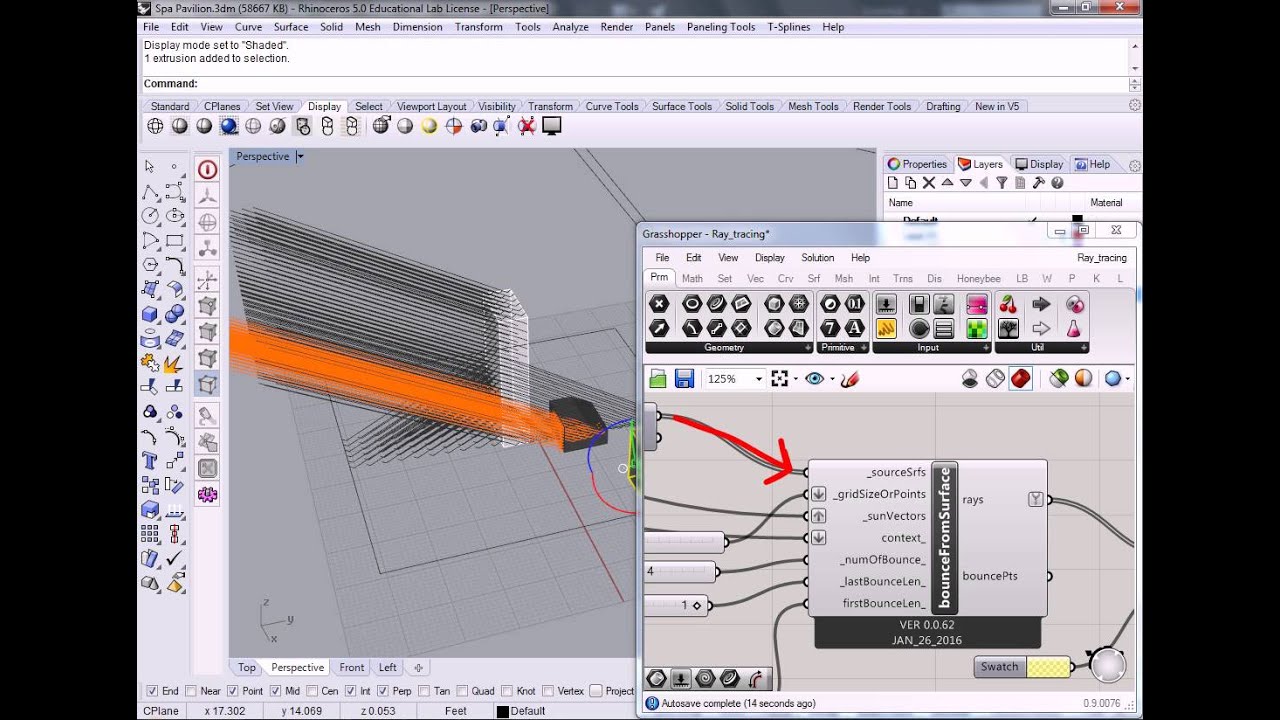Viewport: 1280px width, 720px height.
Task: Create a new layer in Layers panel
Action: [892, 183]
